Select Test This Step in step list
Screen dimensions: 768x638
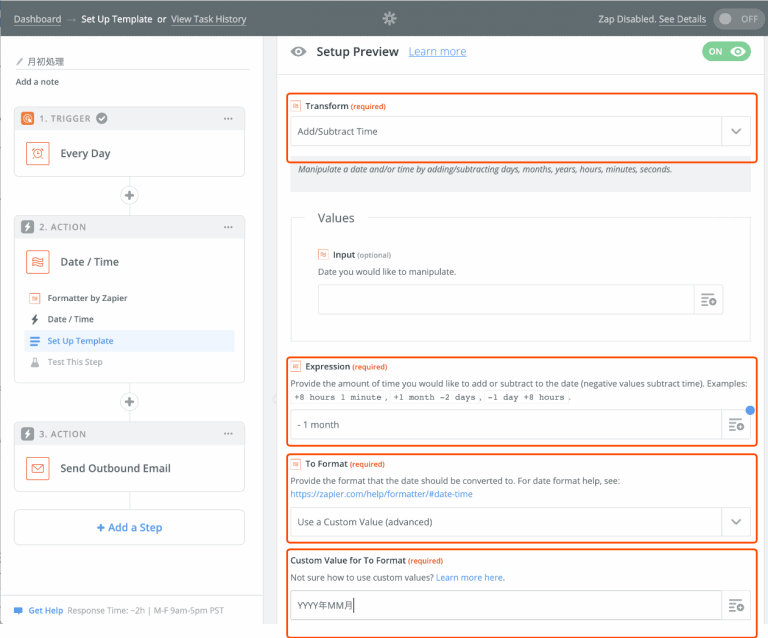(75, 362)
